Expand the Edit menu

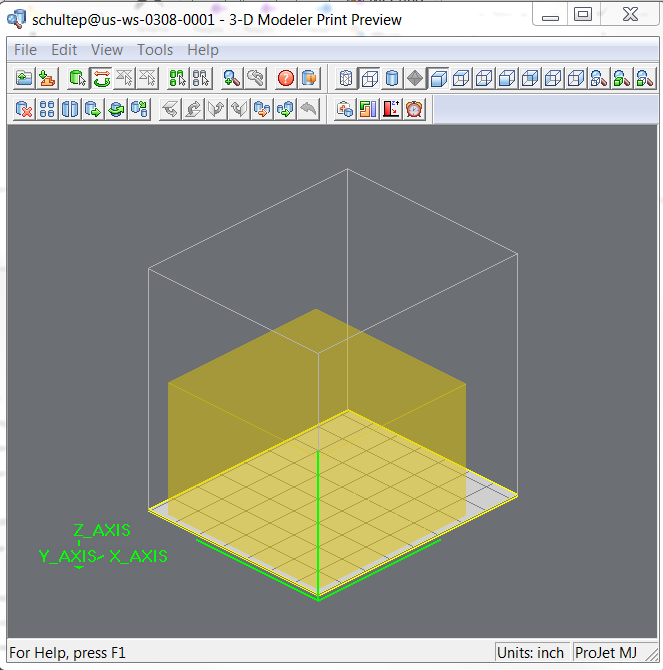tap(64, 49)
